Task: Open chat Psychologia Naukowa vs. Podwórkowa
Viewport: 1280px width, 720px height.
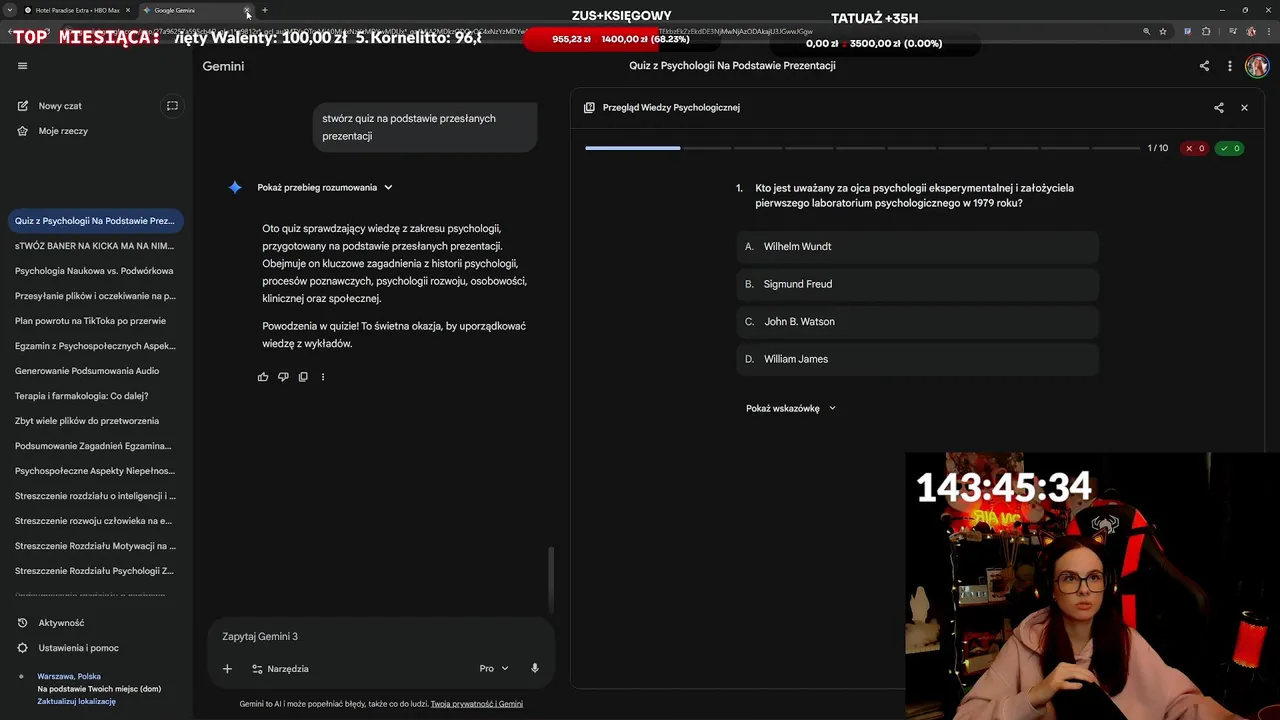Action: click(94, 271)
